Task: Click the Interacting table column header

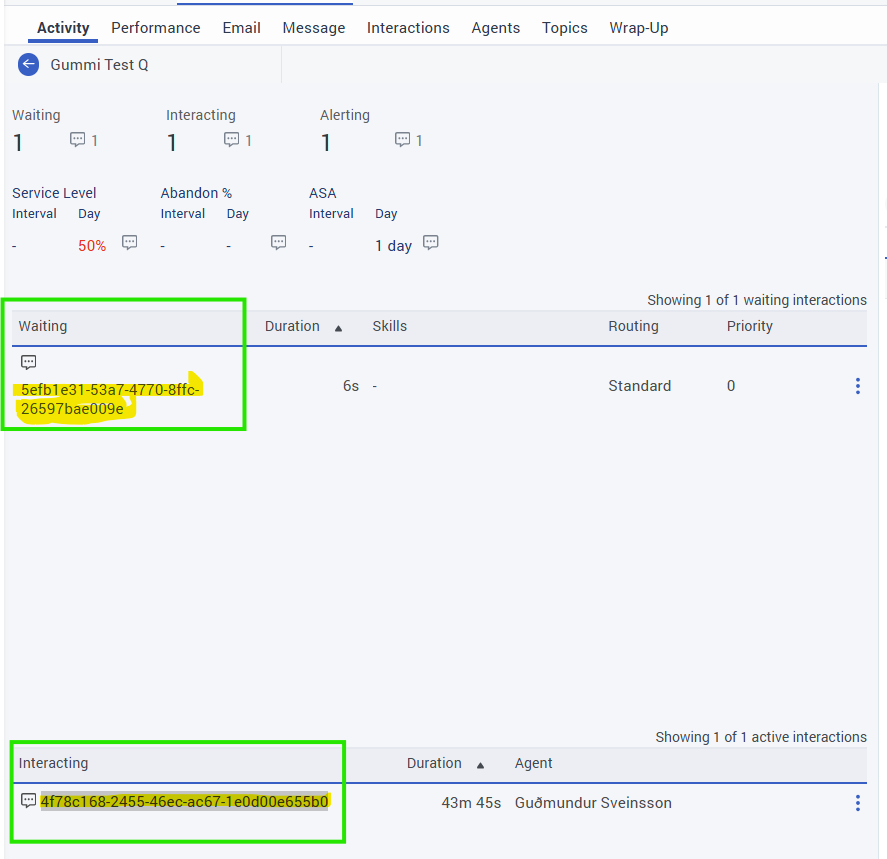Action: 53,763
